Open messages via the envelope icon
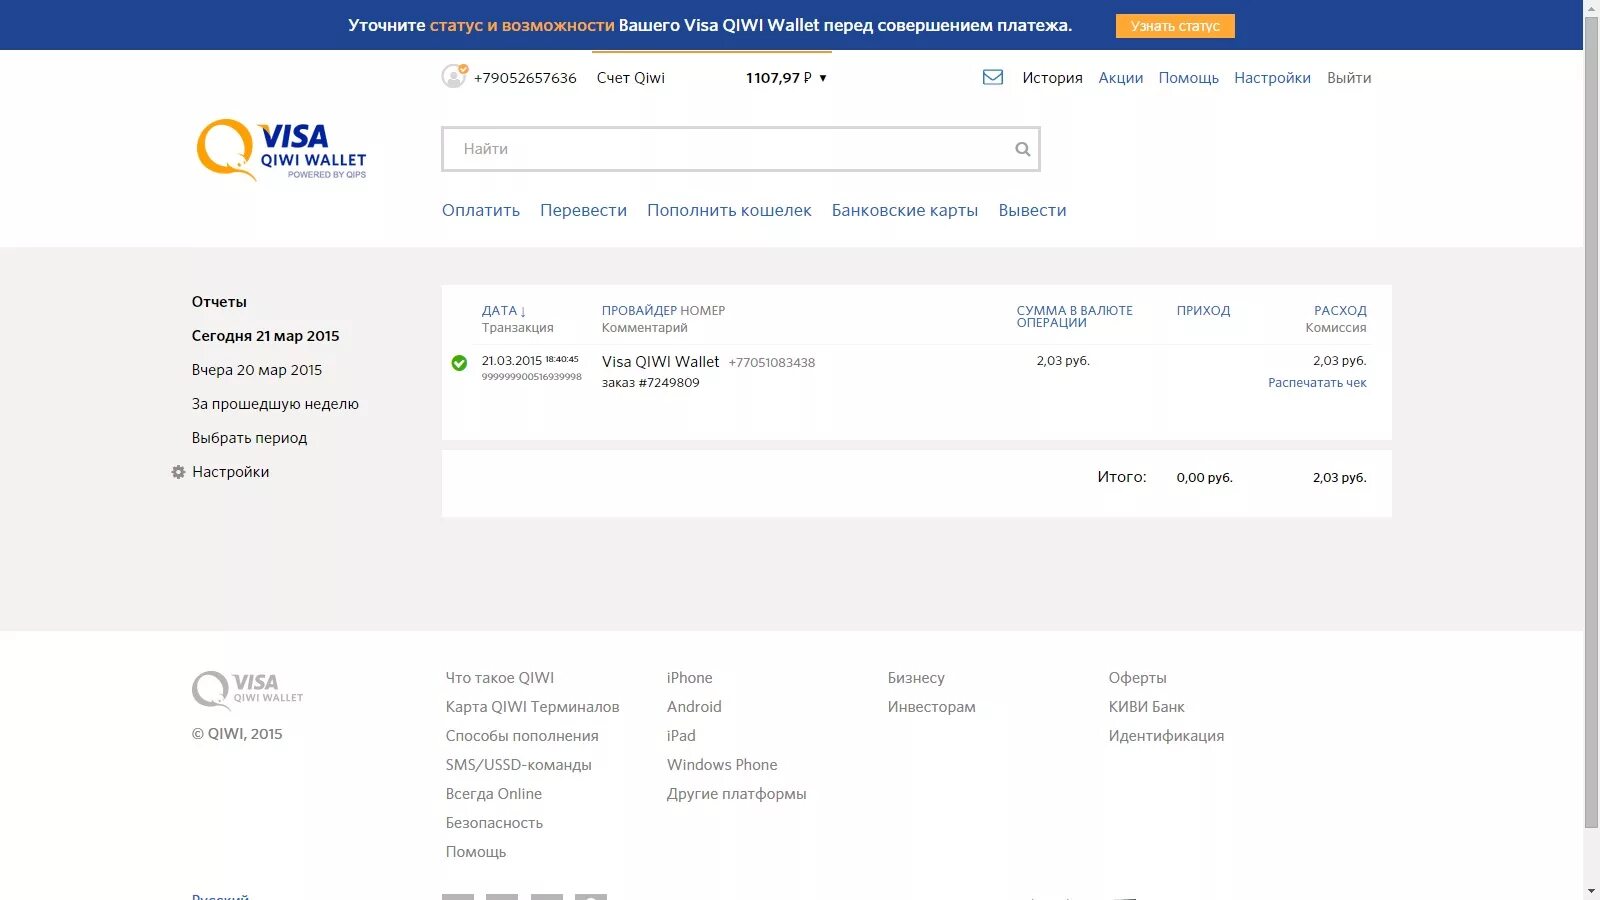Image resolution: width=1600 pixels, height=900 pixels. coord(993,77)
